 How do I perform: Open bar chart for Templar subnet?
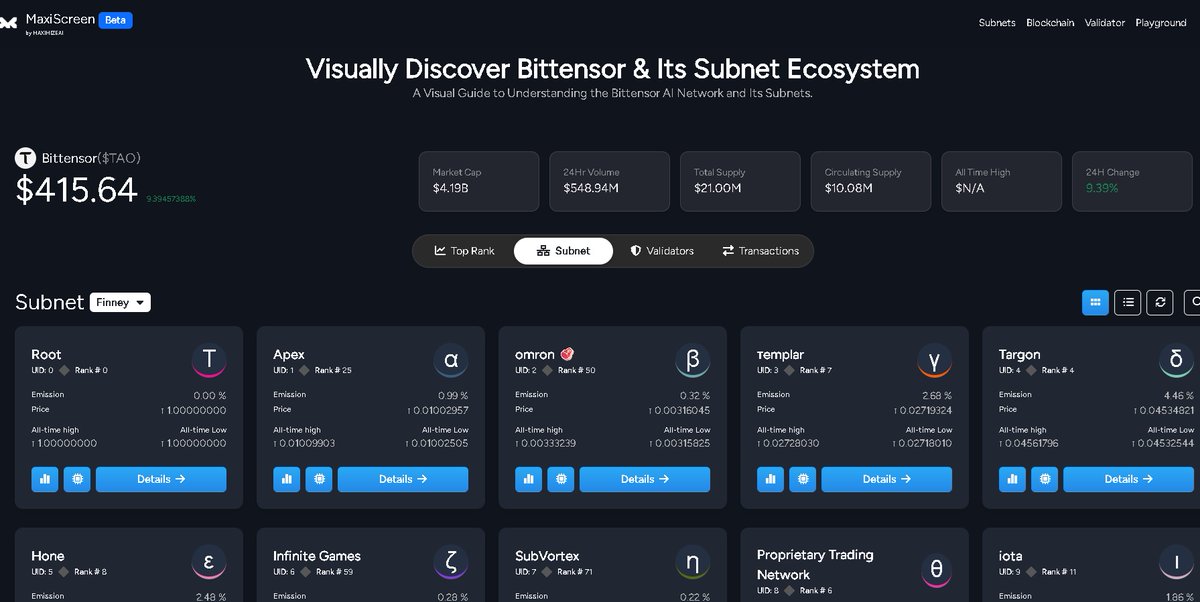(x=770, y=479)
